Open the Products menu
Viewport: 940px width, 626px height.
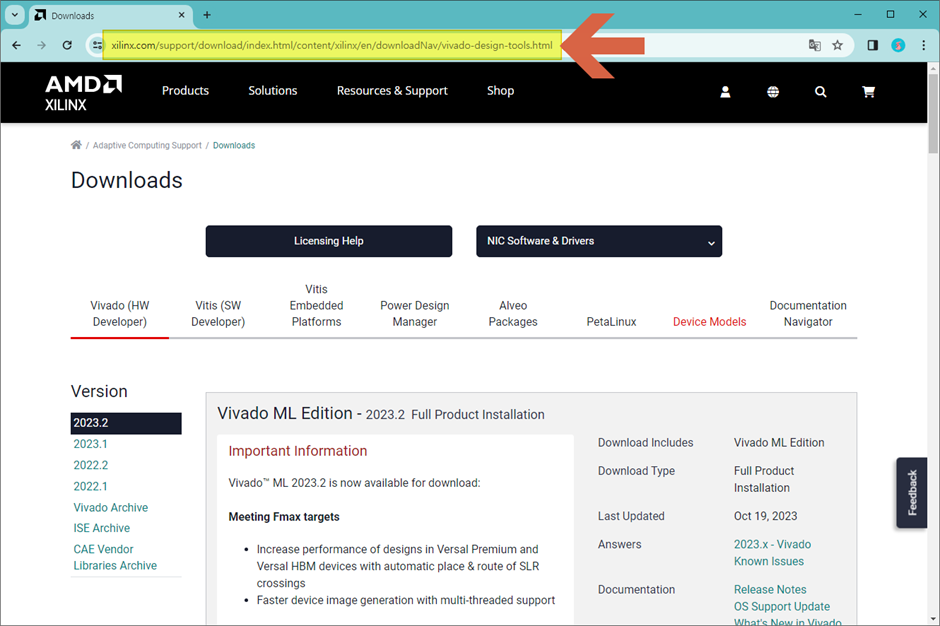pyautogui.click(x=185, y=91)
